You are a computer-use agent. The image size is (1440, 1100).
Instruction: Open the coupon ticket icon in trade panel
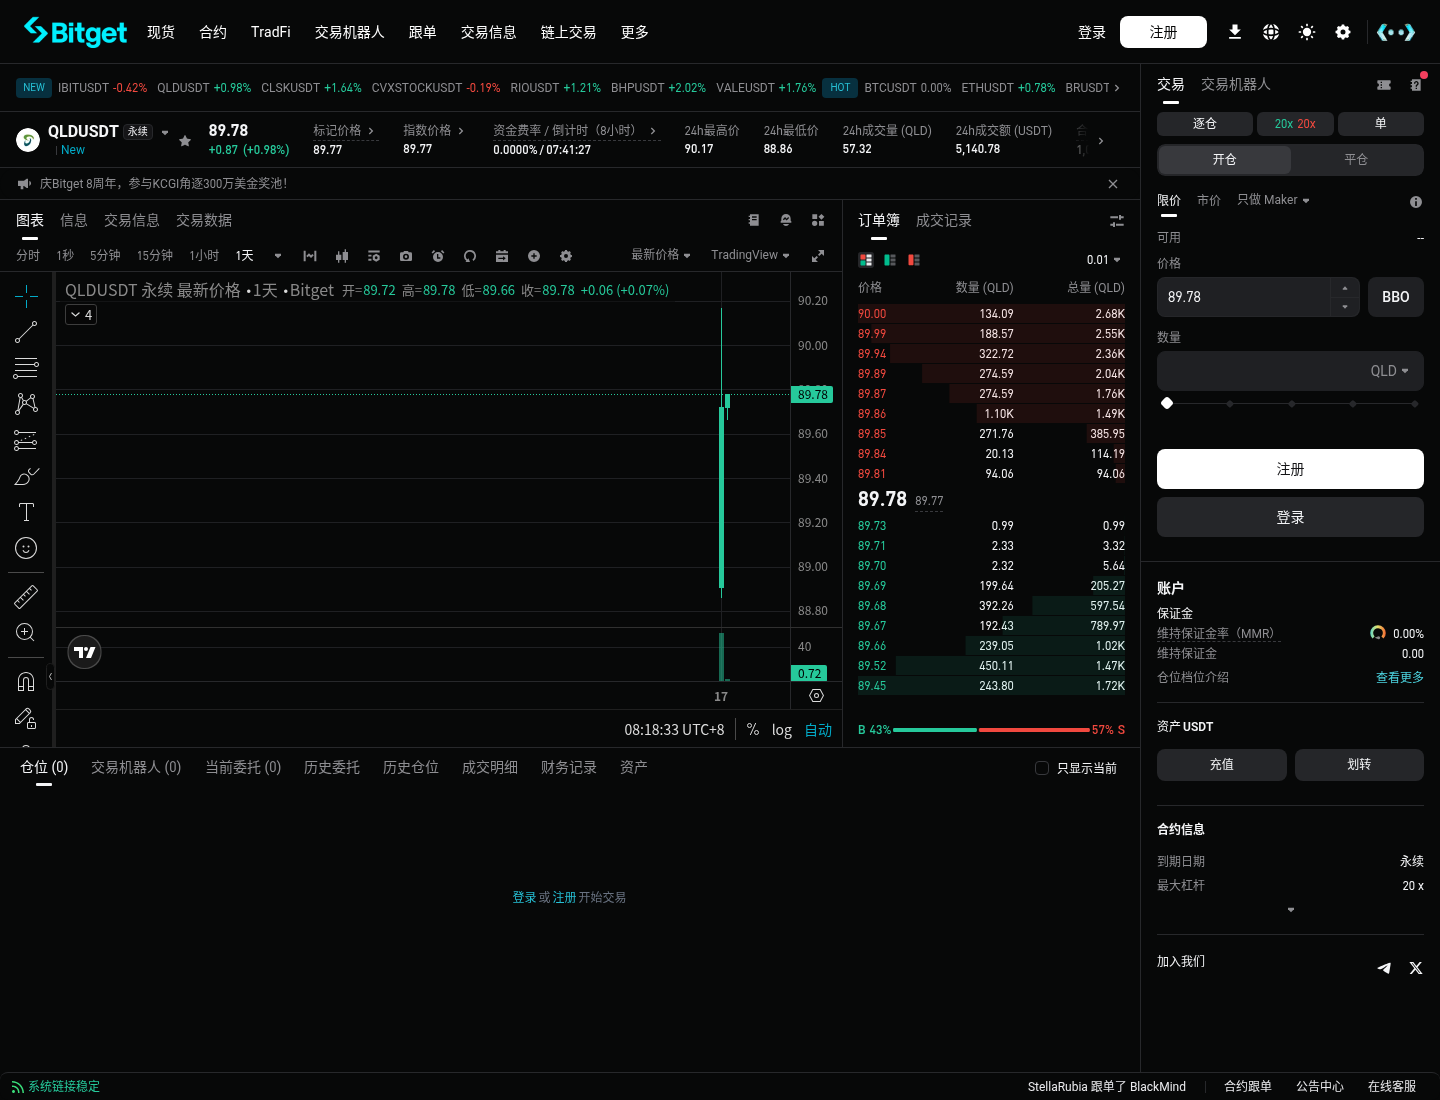click(x=1384, y=85)
